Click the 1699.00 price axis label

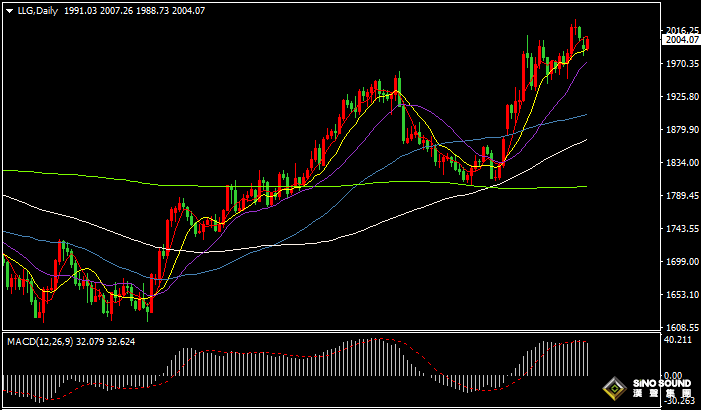coord(681,262)
